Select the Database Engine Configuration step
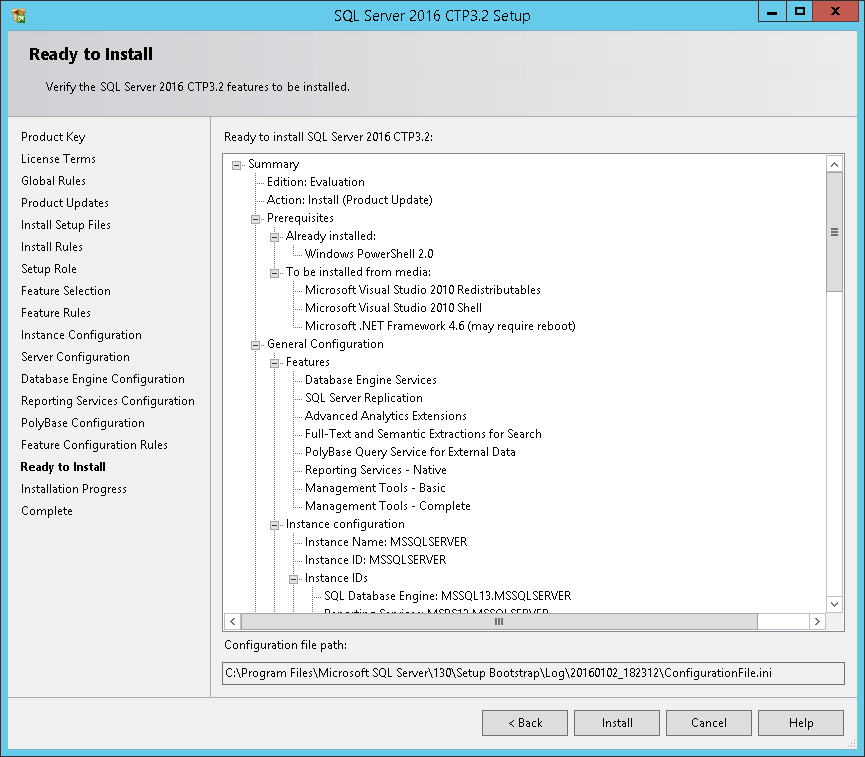This screenshot has width=865, height=757. pos(103,379)
